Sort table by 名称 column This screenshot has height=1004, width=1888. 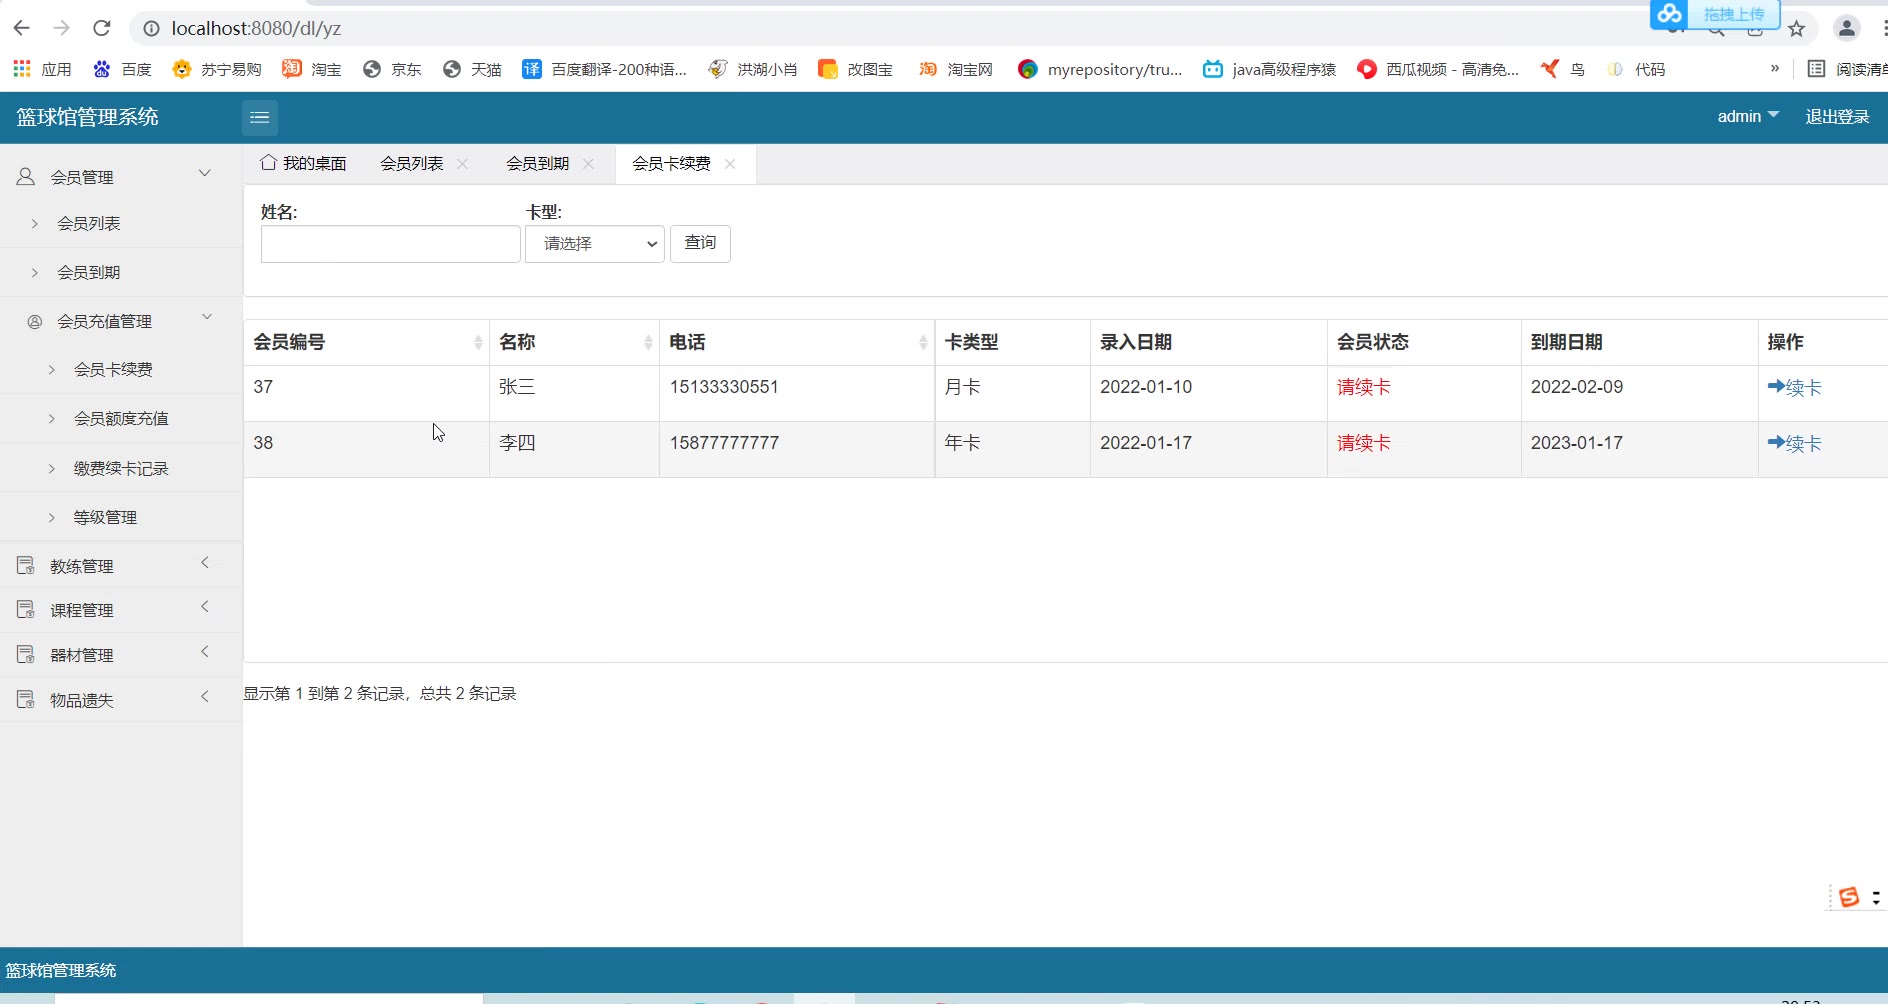click(647, 343)
